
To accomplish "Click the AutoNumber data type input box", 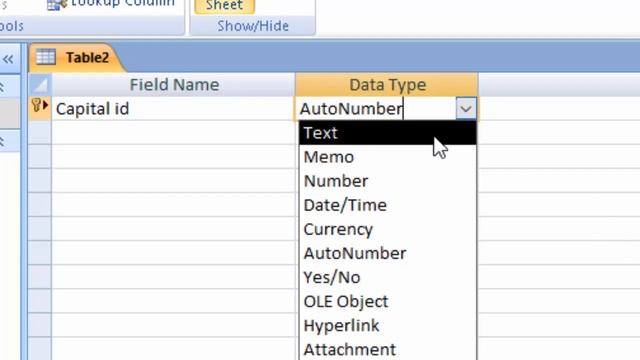I will click(x=376, y=109).
